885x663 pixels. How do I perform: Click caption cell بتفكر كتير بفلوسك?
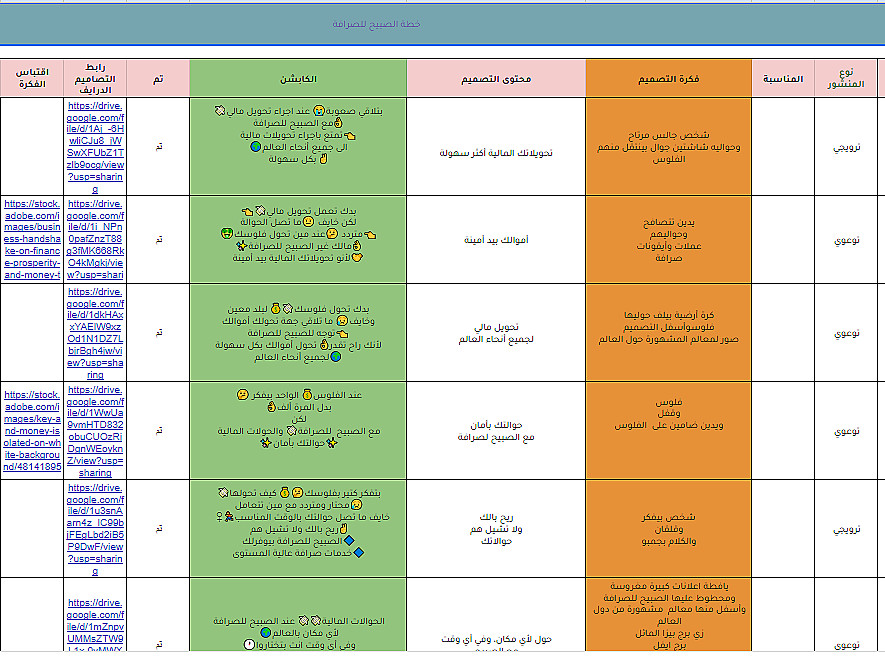pos(298,529)
